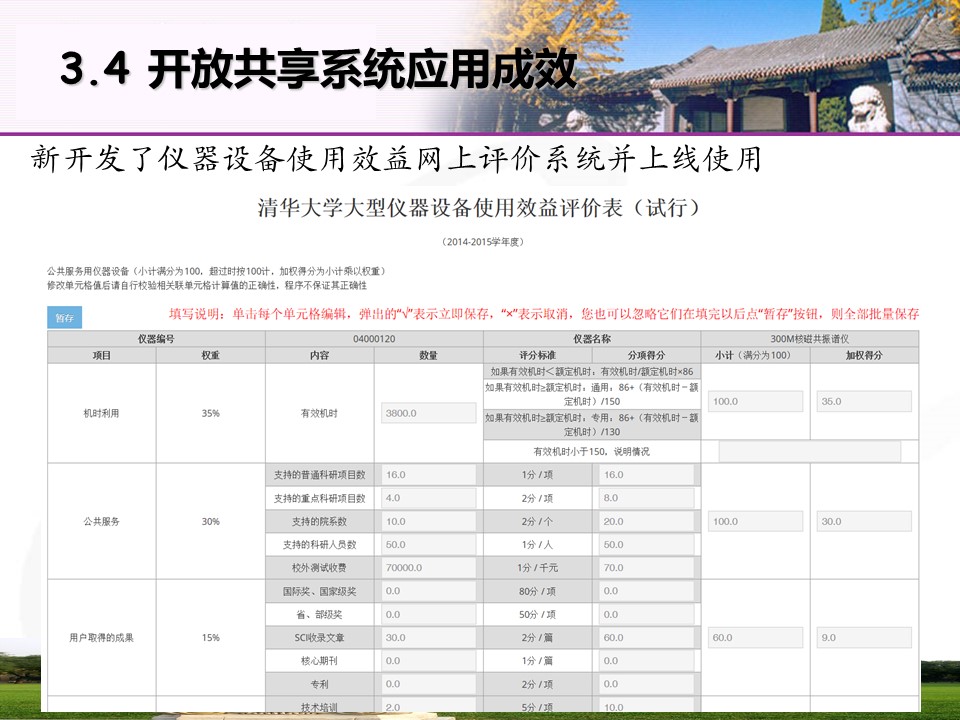
Task: Edit quantity field for 支持的科研人员数
Action: pyautogui.click(x=429, y=544)
